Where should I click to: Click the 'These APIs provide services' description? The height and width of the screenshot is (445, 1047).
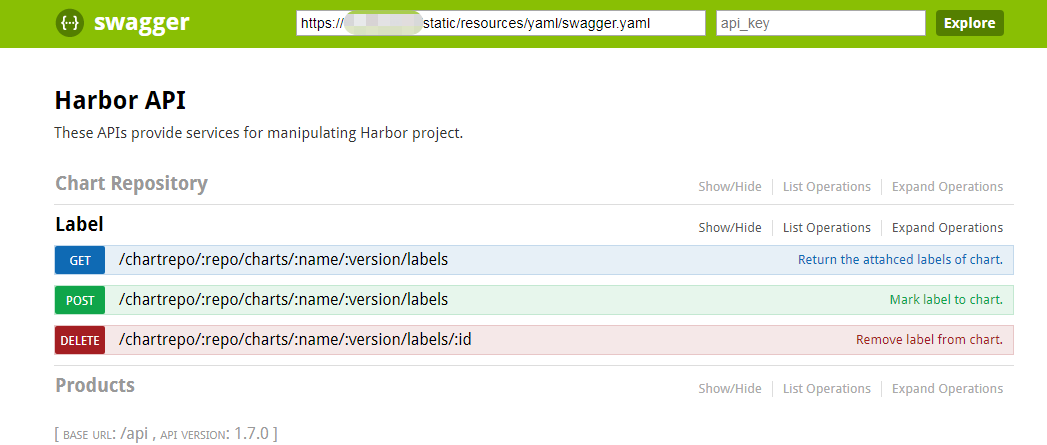pyautogui.click(x=258, y=133)
